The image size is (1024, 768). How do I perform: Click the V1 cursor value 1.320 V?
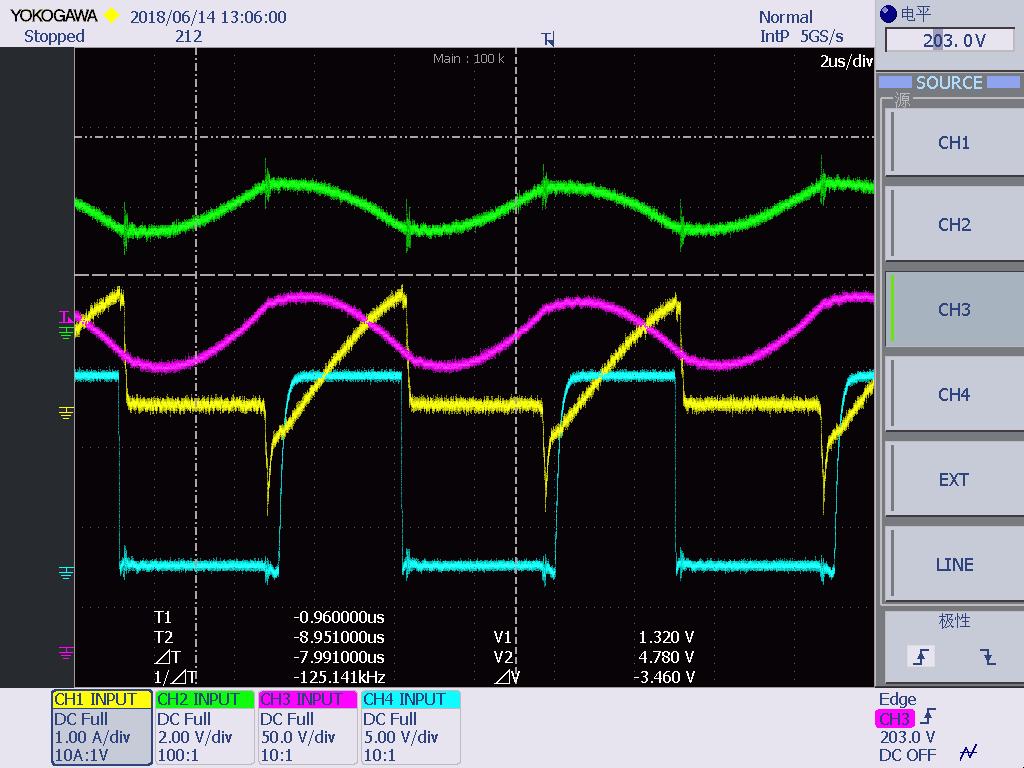pos(666,637)
